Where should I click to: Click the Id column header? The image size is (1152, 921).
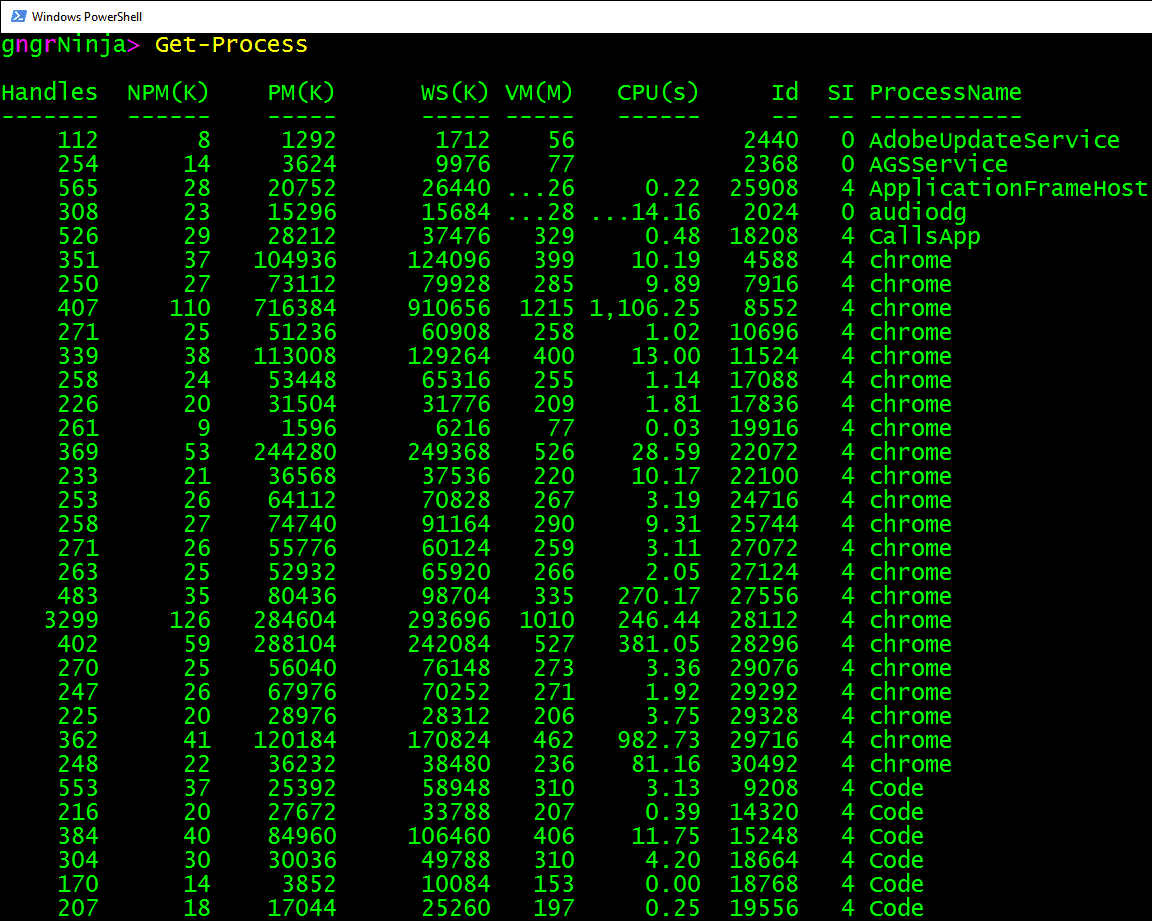click(785, 92)
